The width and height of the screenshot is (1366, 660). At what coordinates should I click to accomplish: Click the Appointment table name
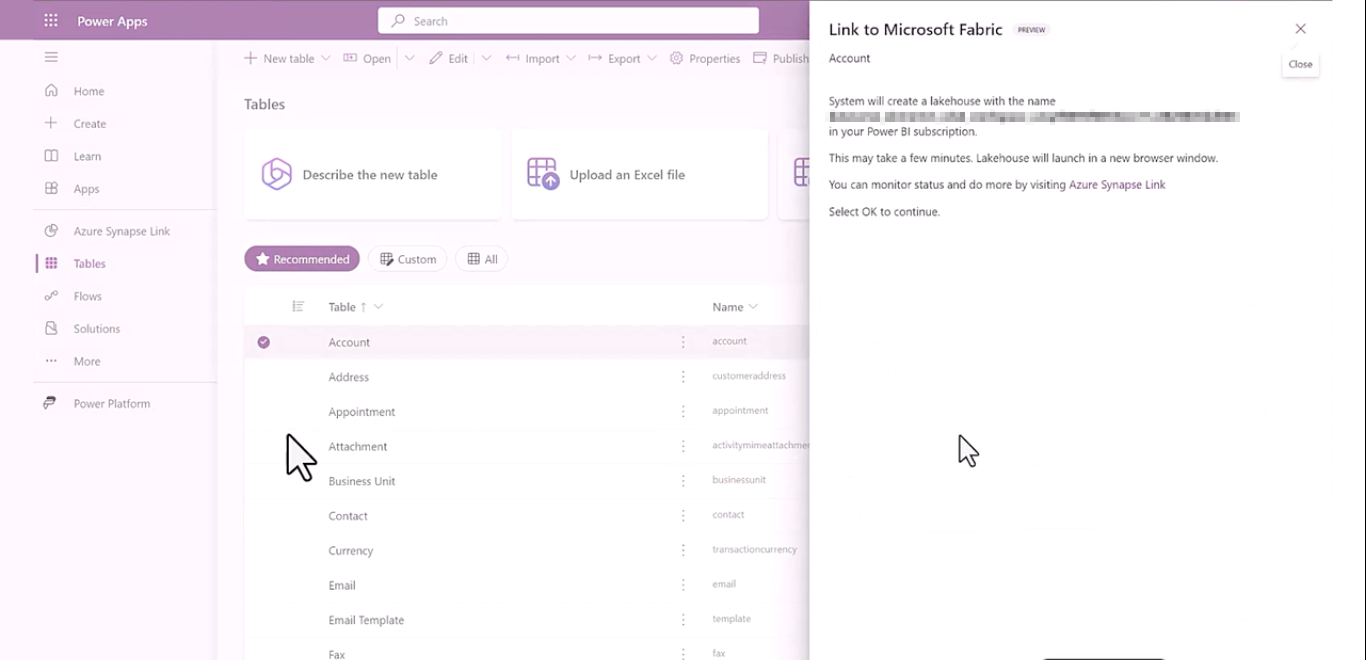362,412
